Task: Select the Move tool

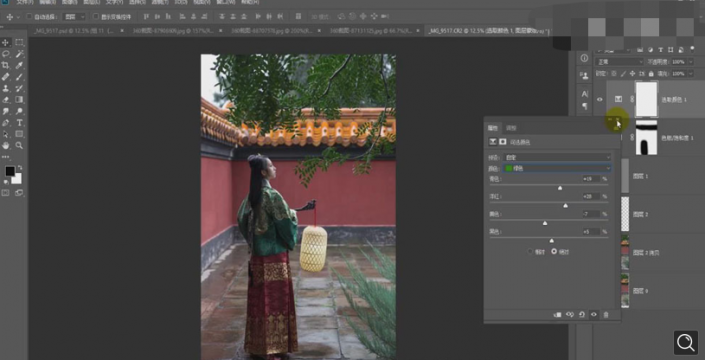Action: pos(6,42)
